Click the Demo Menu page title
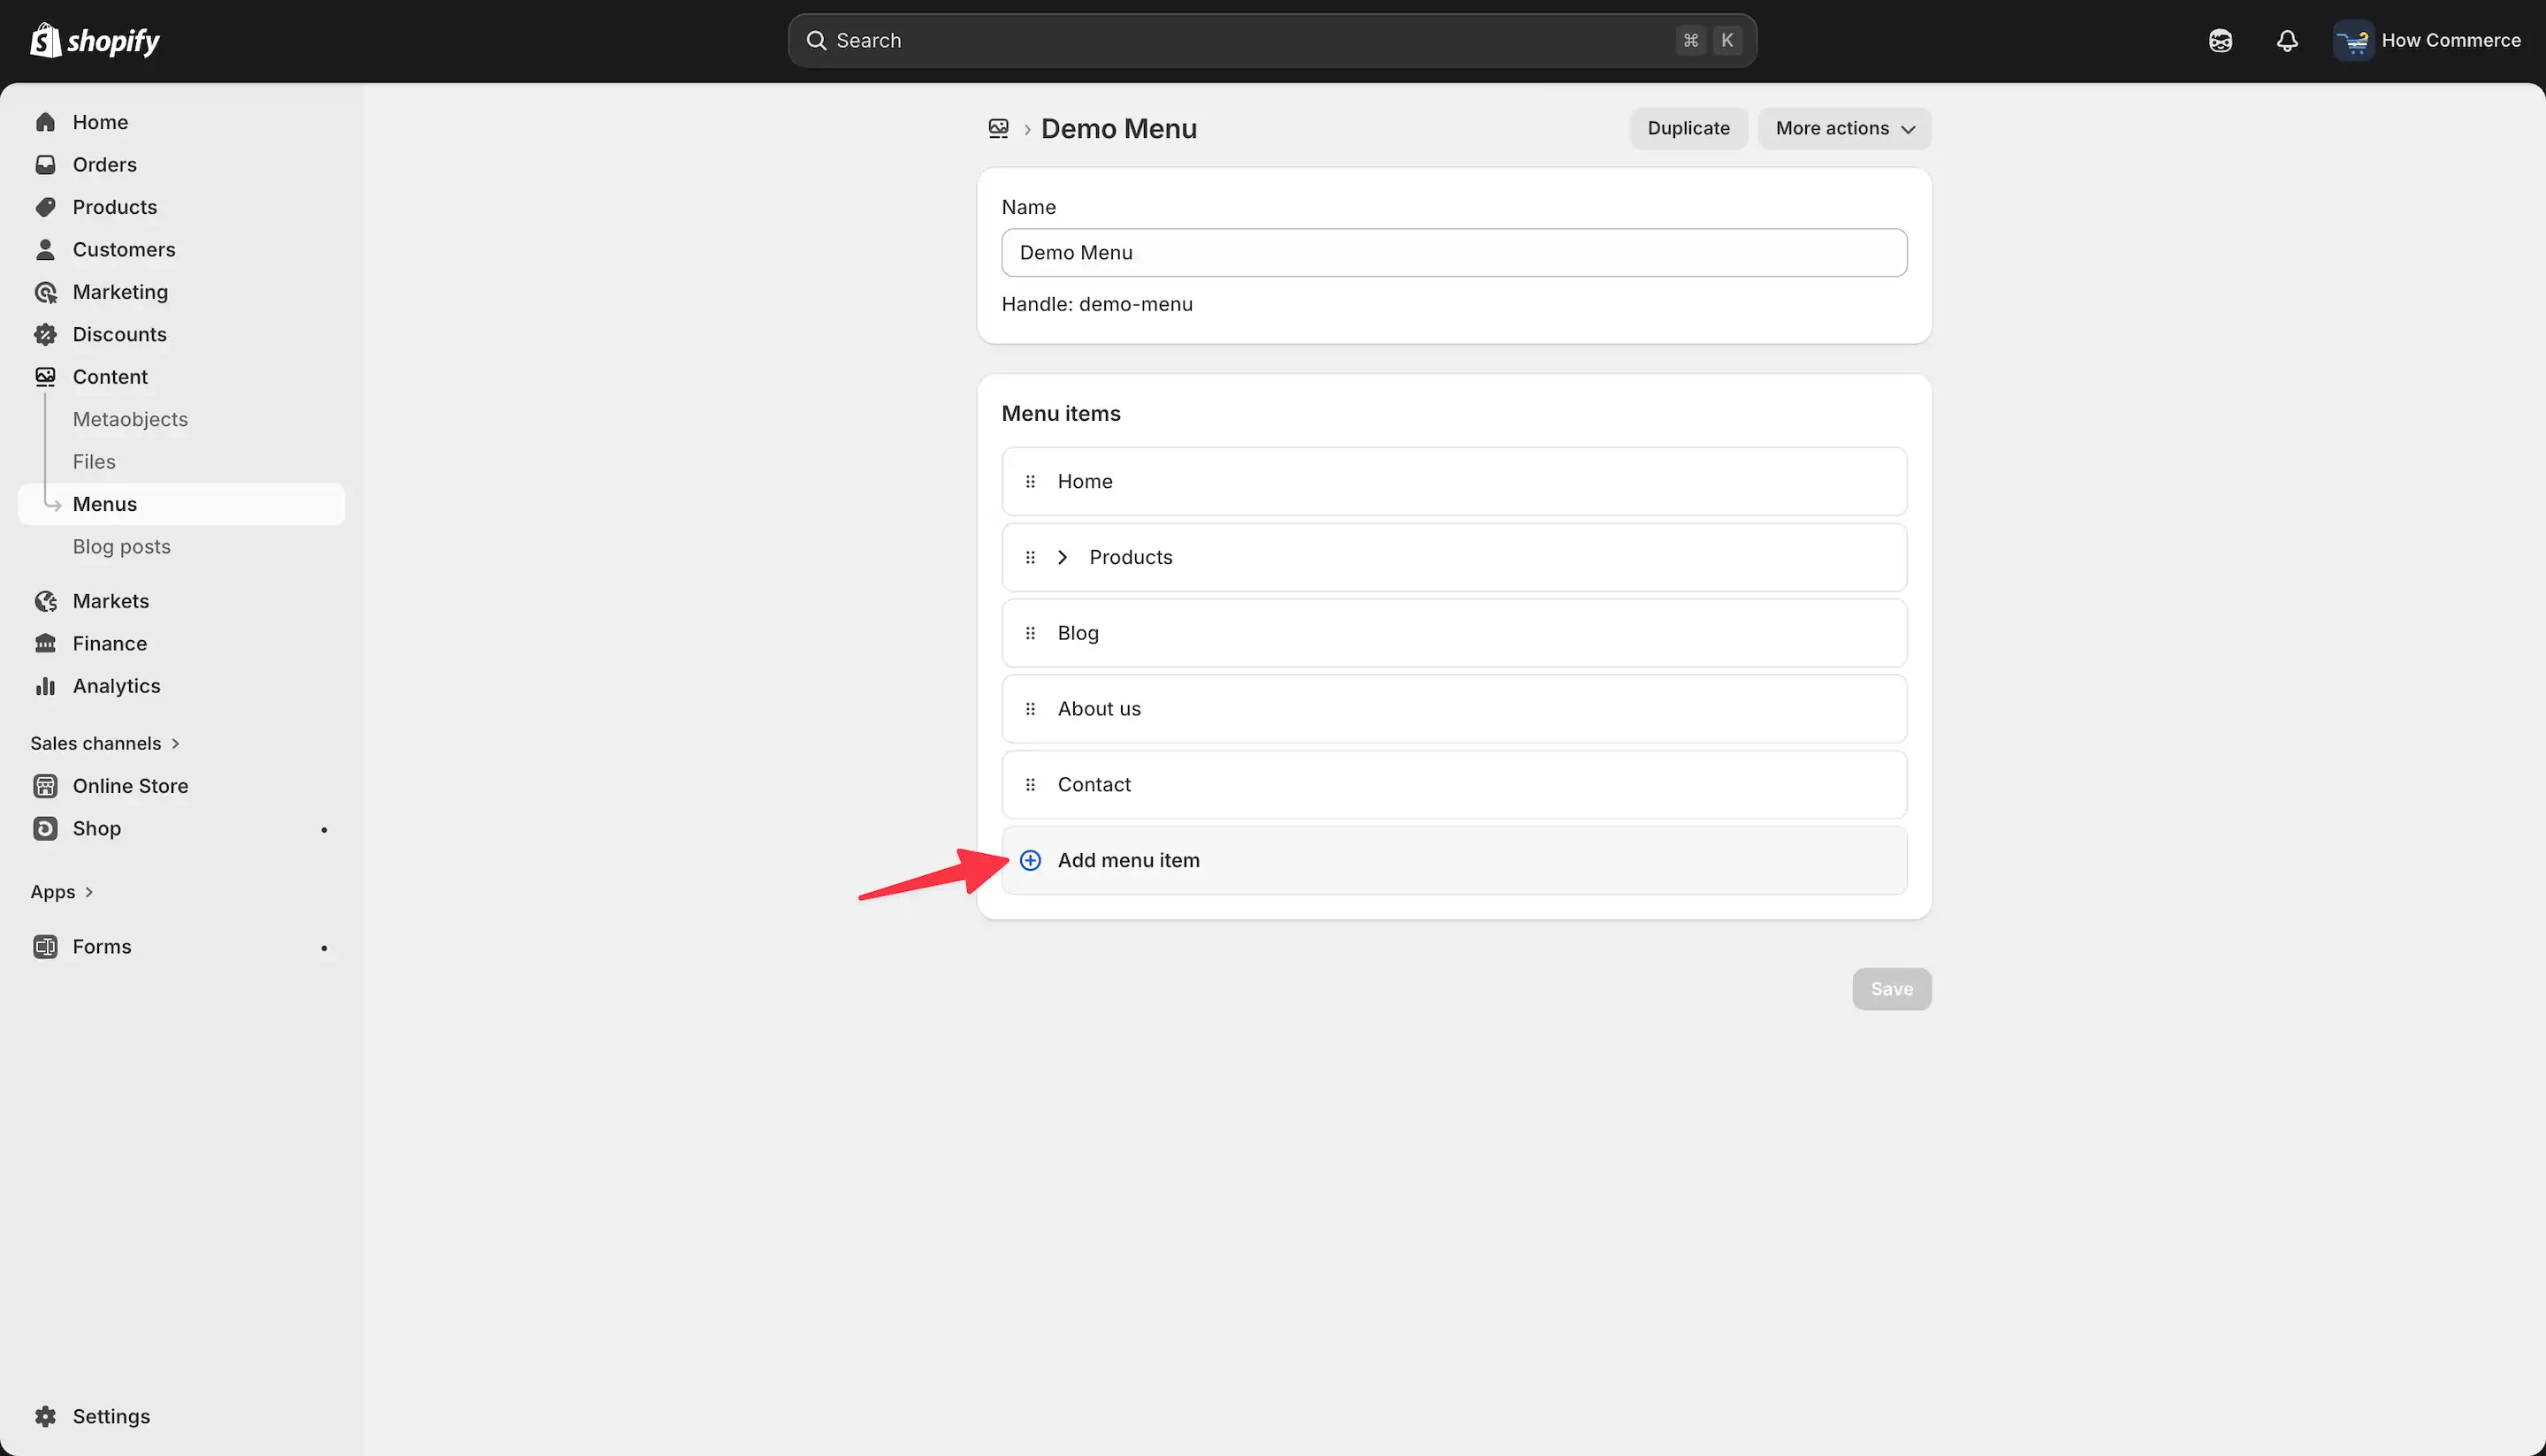2546x1456 pixels. click(x=1118, y=128)
